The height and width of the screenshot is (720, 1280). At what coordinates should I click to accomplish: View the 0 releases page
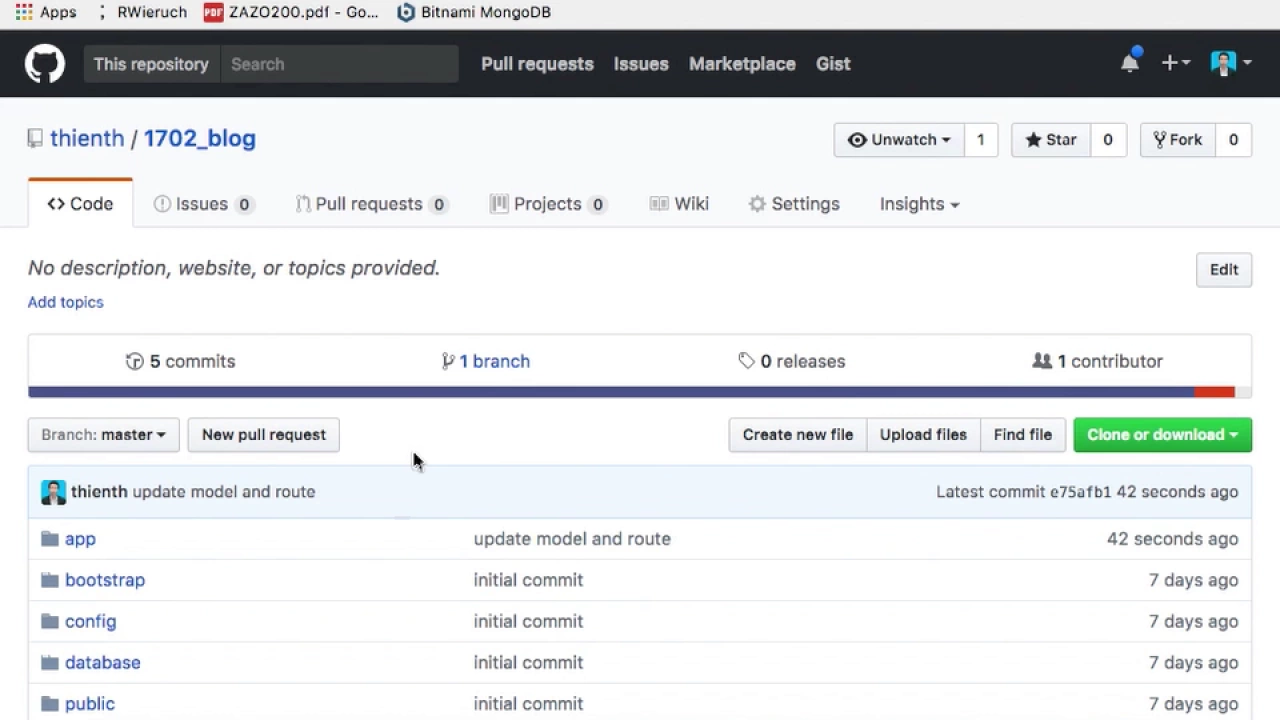pos(792,361)
